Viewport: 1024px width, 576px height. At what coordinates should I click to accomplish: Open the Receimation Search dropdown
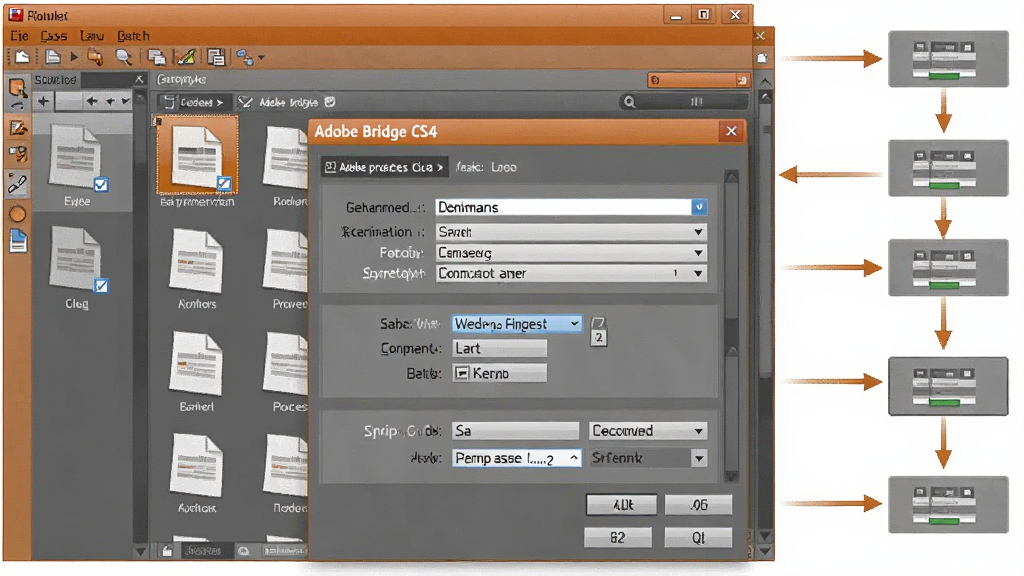pos(698,232)
